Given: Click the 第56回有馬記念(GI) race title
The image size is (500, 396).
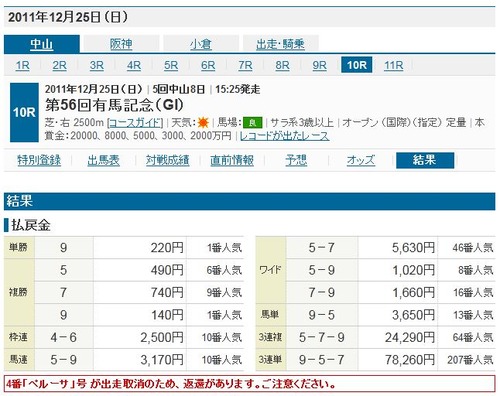Looking at the screenshot, I should point(114,106).
